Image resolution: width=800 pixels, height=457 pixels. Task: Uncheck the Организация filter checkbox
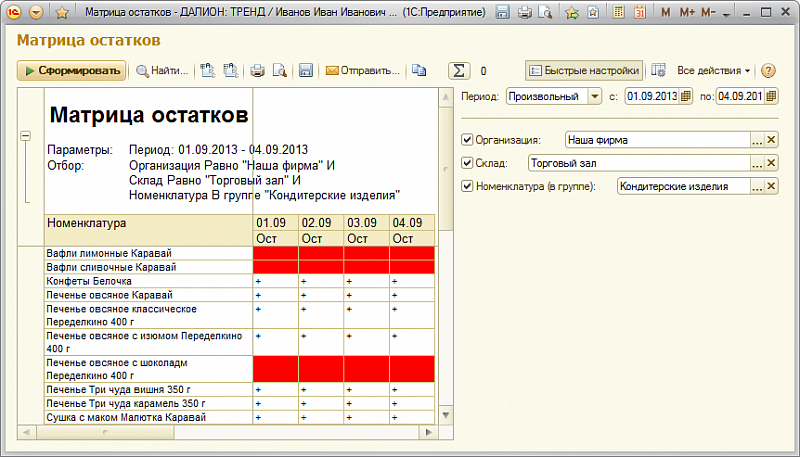pos(467,140)
